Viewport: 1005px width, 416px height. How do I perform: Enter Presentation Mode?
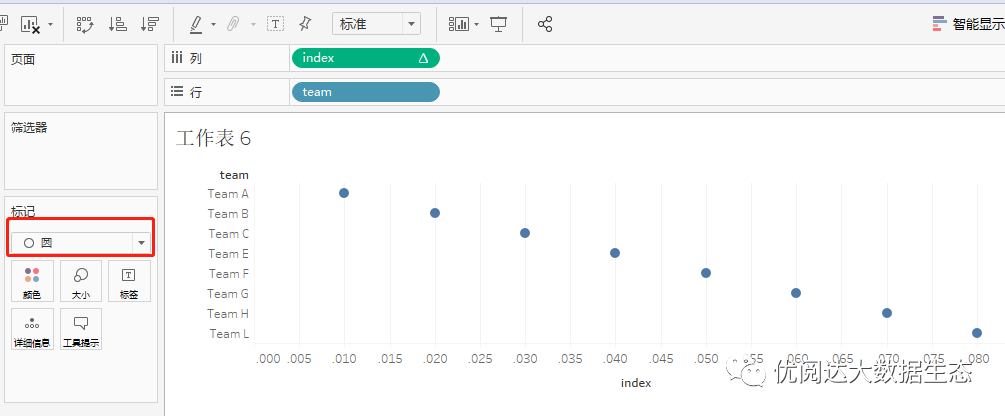(x=499, y=24)
